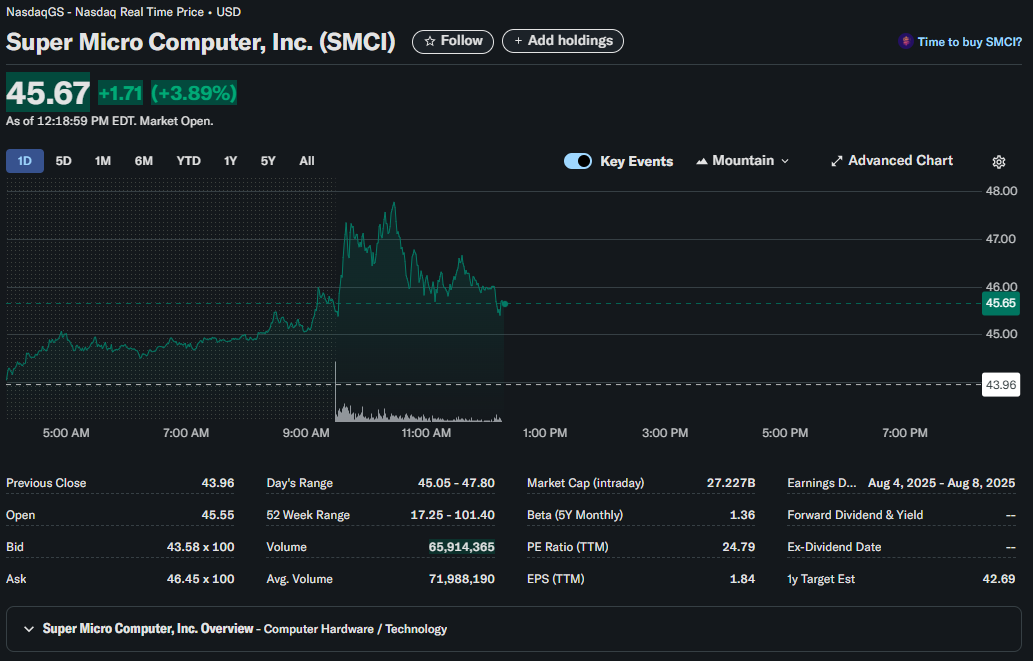The width and height of the screenshot is (1033, 661).
Task: Open the Time to buy SMCI? link
Action: pos(969,42)
